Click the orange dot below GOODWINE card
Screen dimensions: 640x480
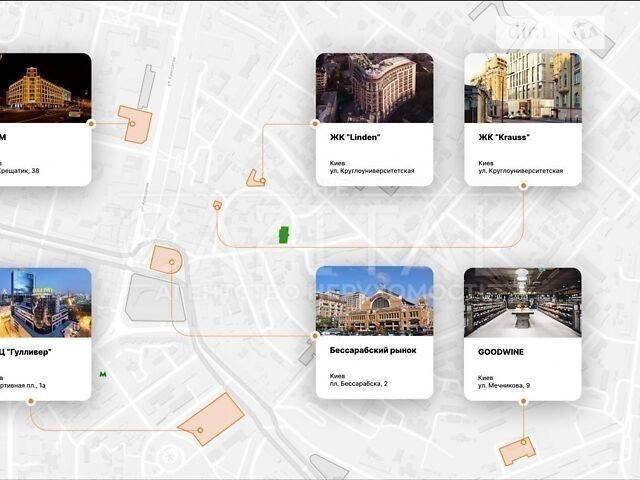[x=523, y=402]
